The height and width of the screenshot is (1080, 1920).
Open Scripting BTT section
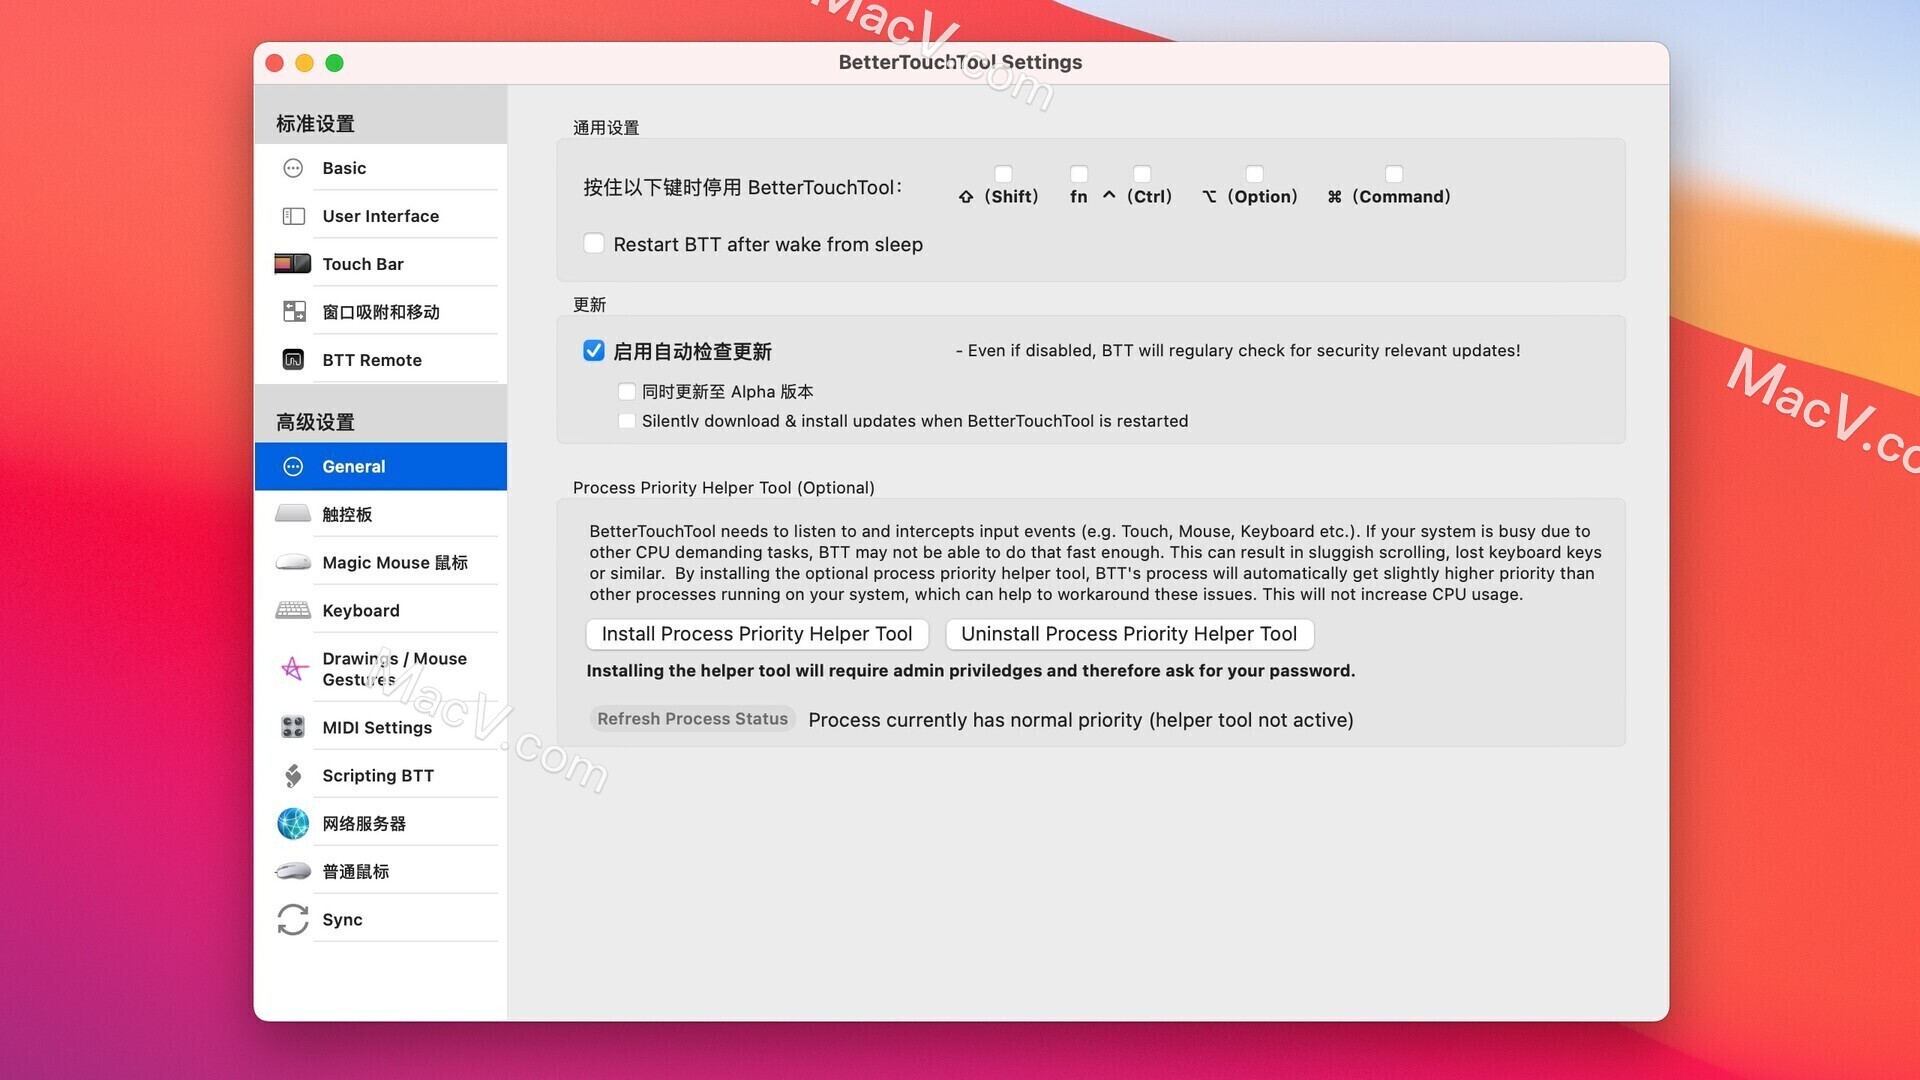point(381,775)
